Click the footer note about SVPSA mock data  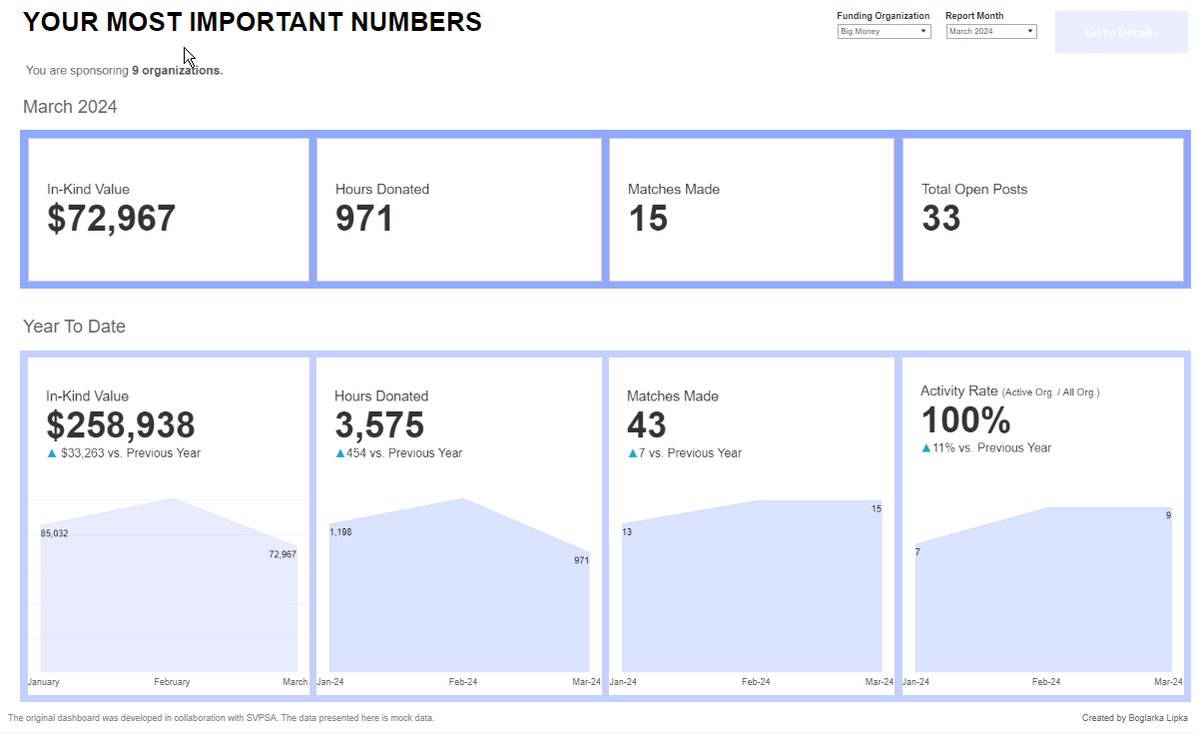click(x=221, y=718)
